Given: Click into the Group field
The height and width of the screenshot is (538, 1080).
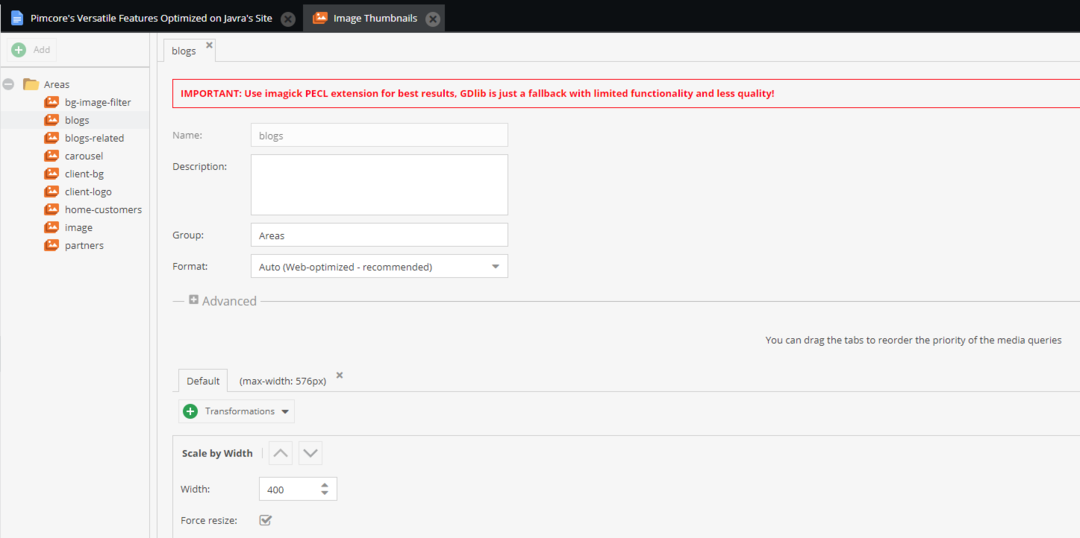Looking at the screenshot, I should pos(380,235).
